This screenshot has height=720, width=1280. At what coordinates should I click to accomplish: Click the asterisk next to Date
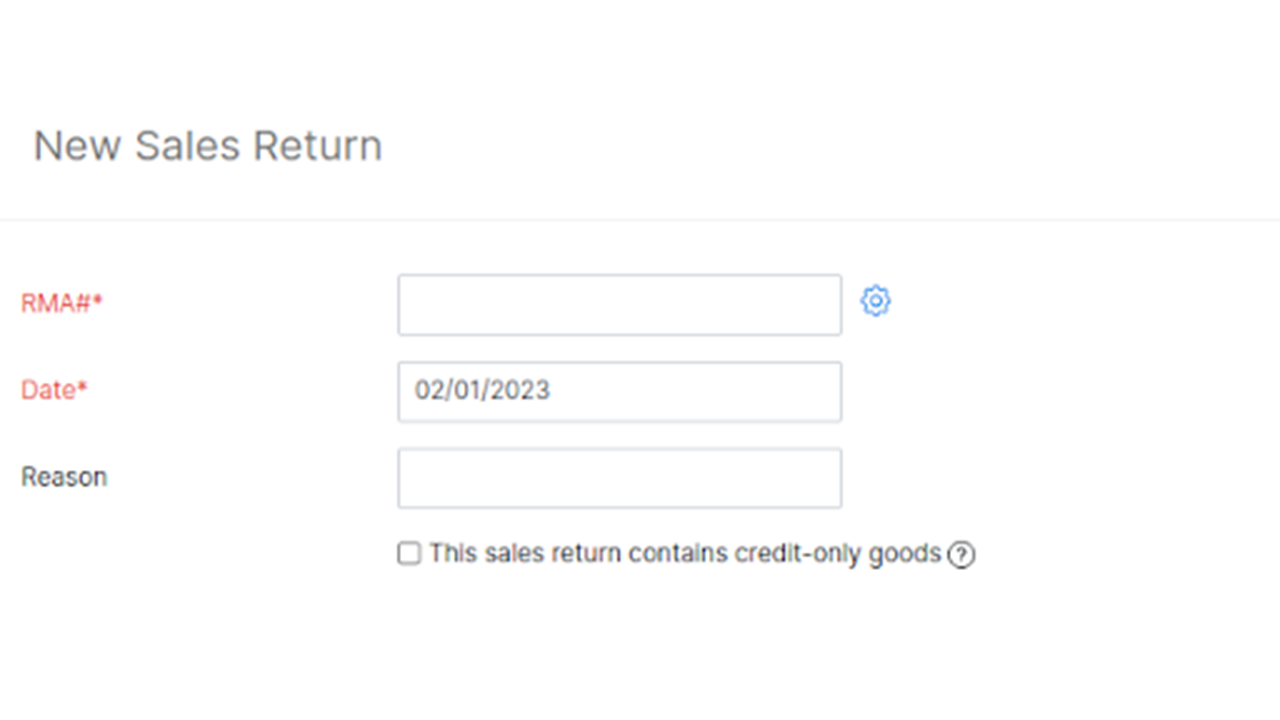click(83, 389)
